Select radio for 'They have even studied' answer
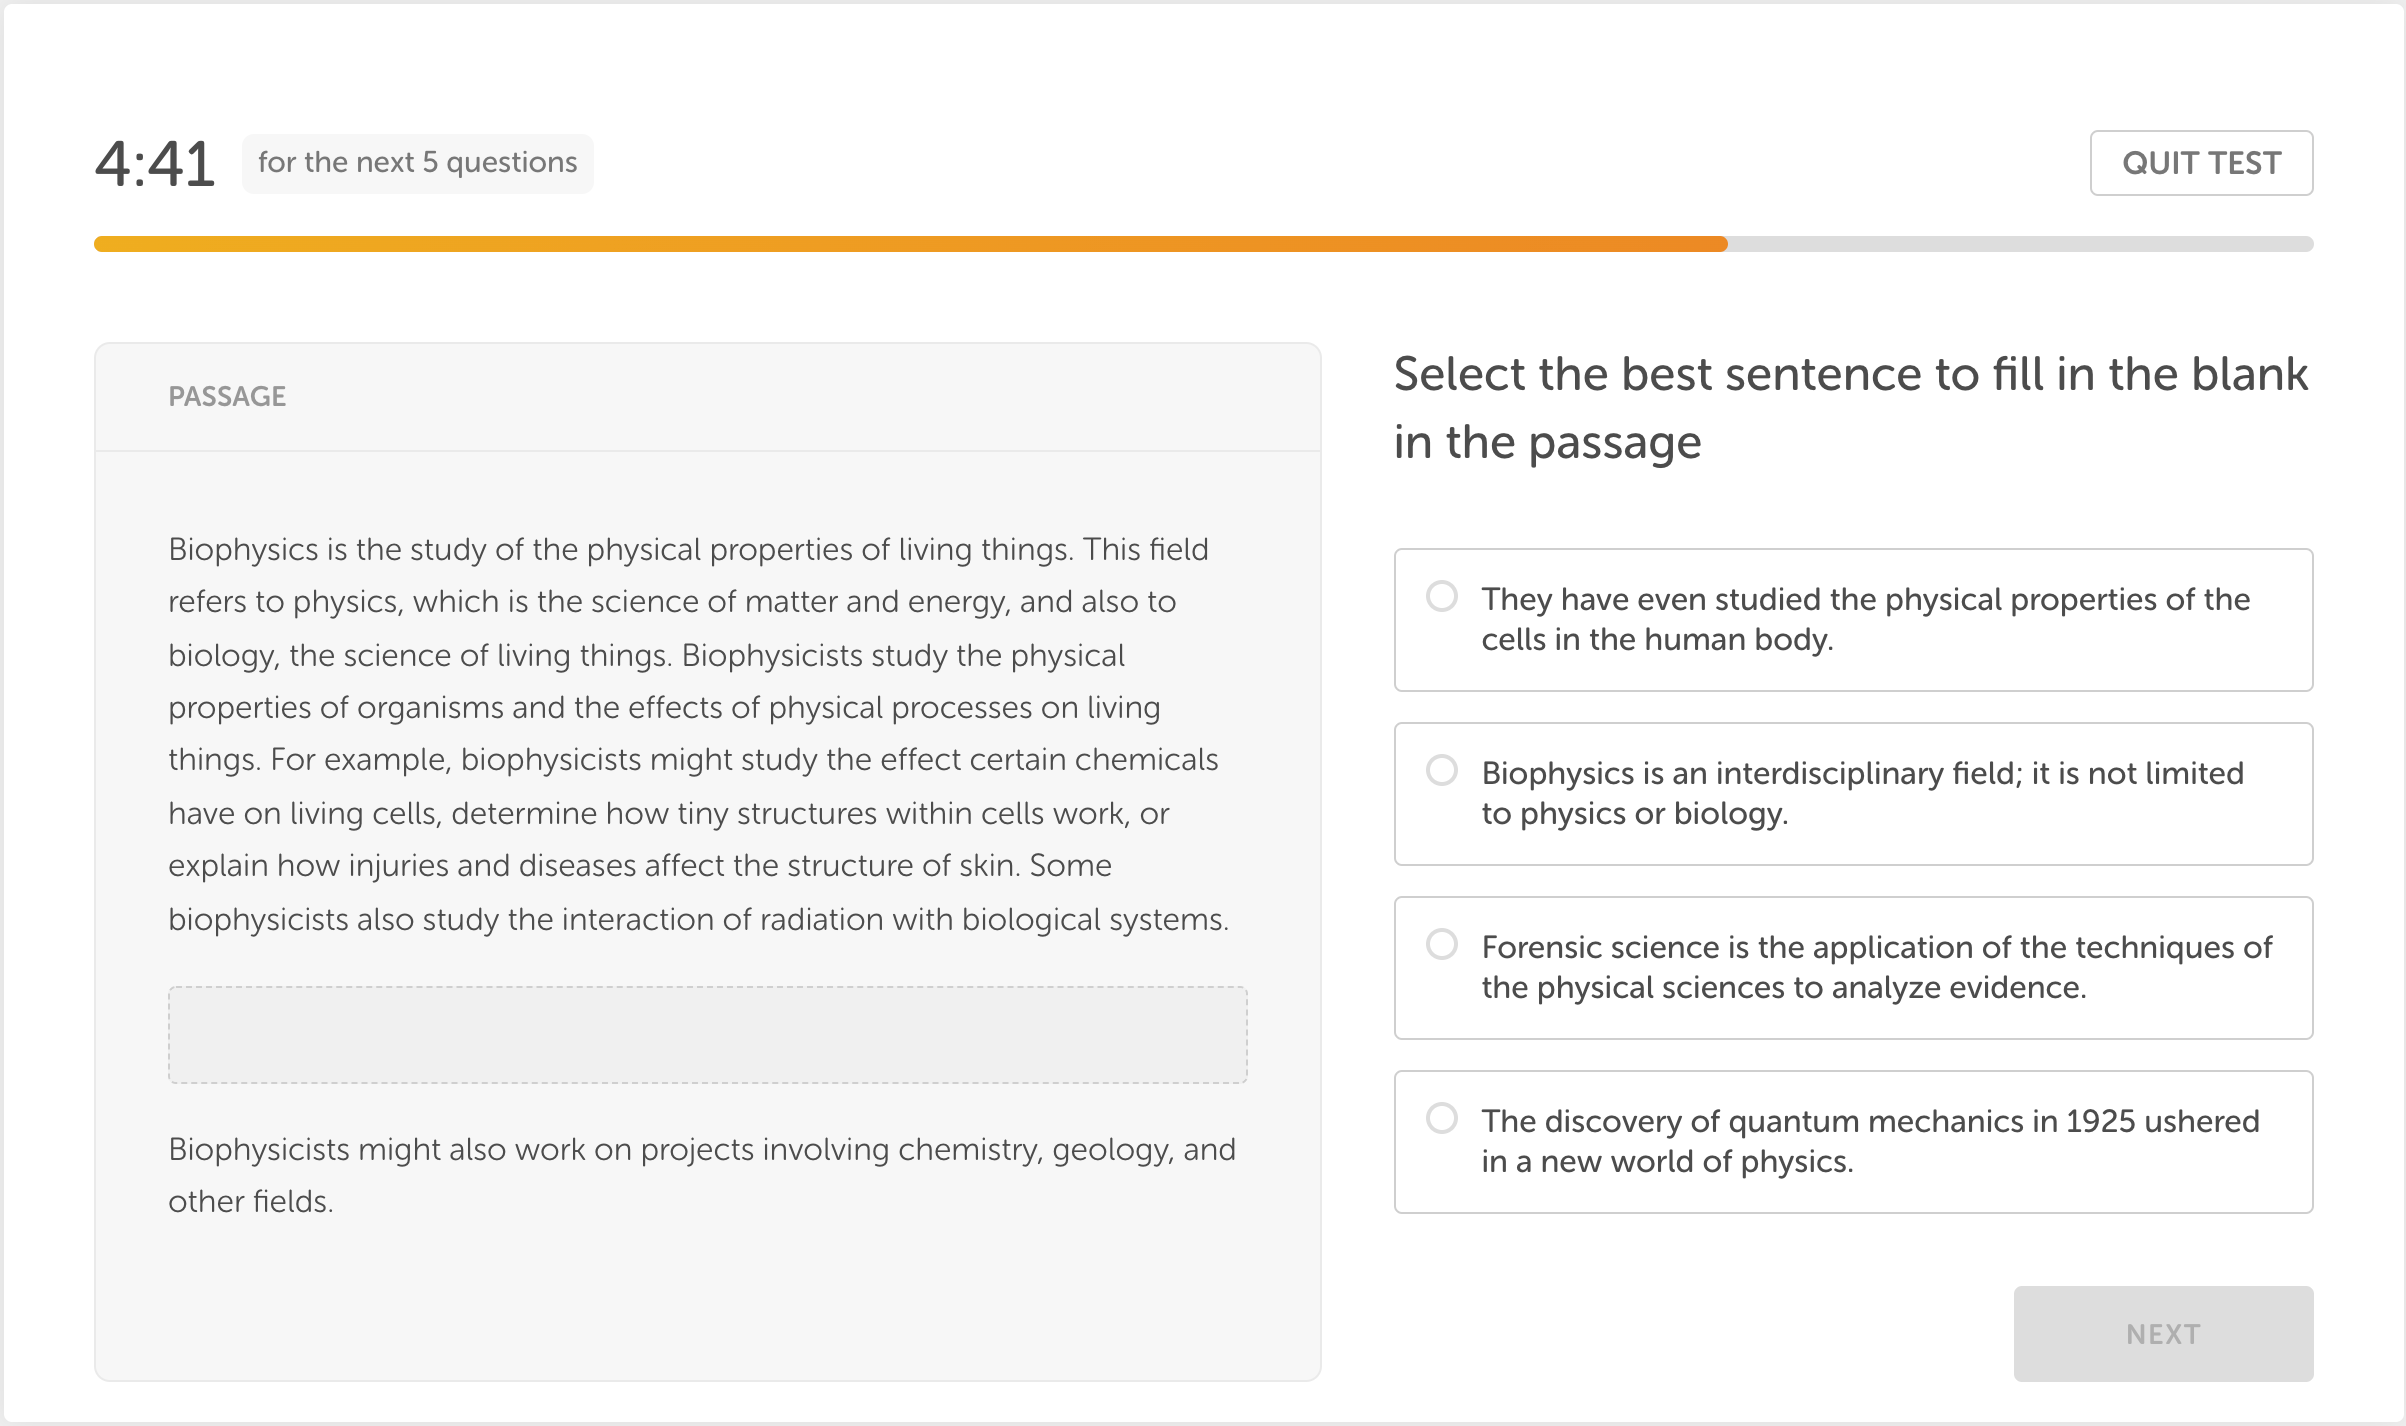The height and width of the screenshot is (1426, 2406). (x=1441, y=596)
